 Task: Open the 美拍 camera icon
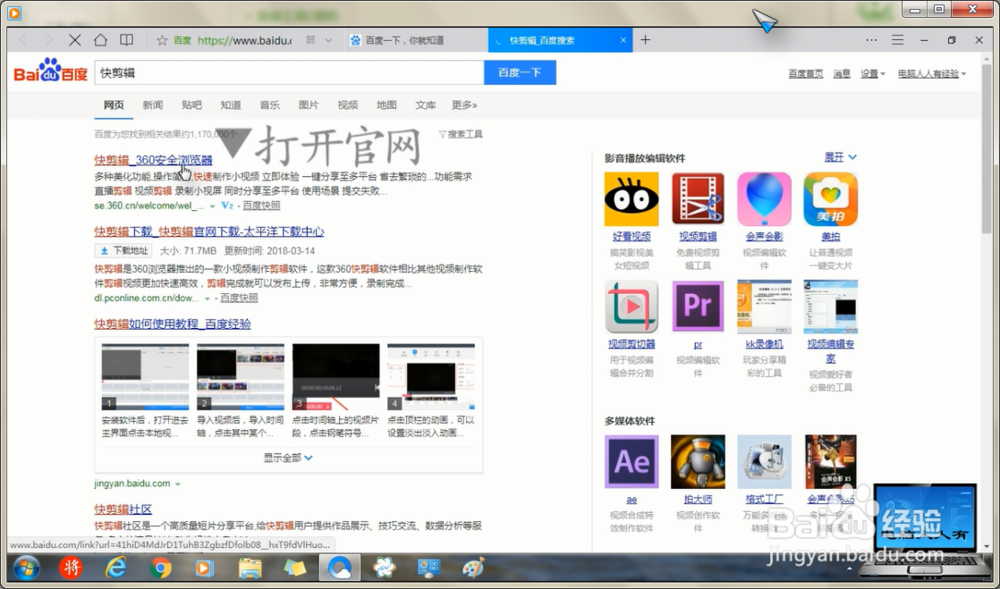(x=830, y=199)
